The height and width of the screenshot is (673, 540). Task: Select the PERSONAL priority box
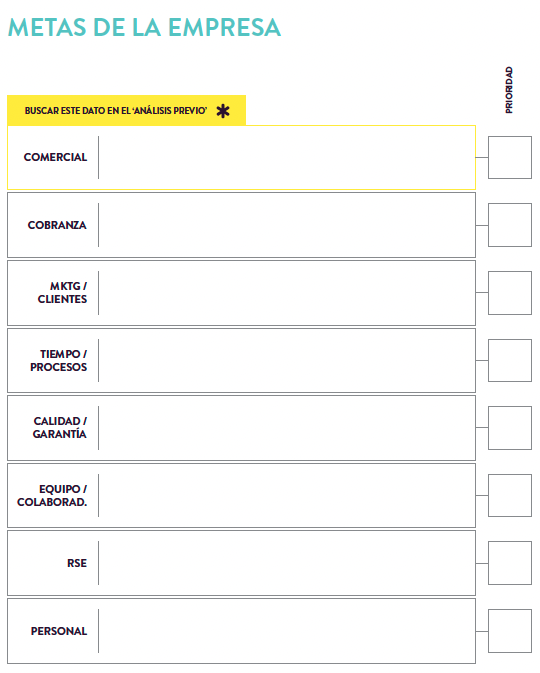[510, 631]
